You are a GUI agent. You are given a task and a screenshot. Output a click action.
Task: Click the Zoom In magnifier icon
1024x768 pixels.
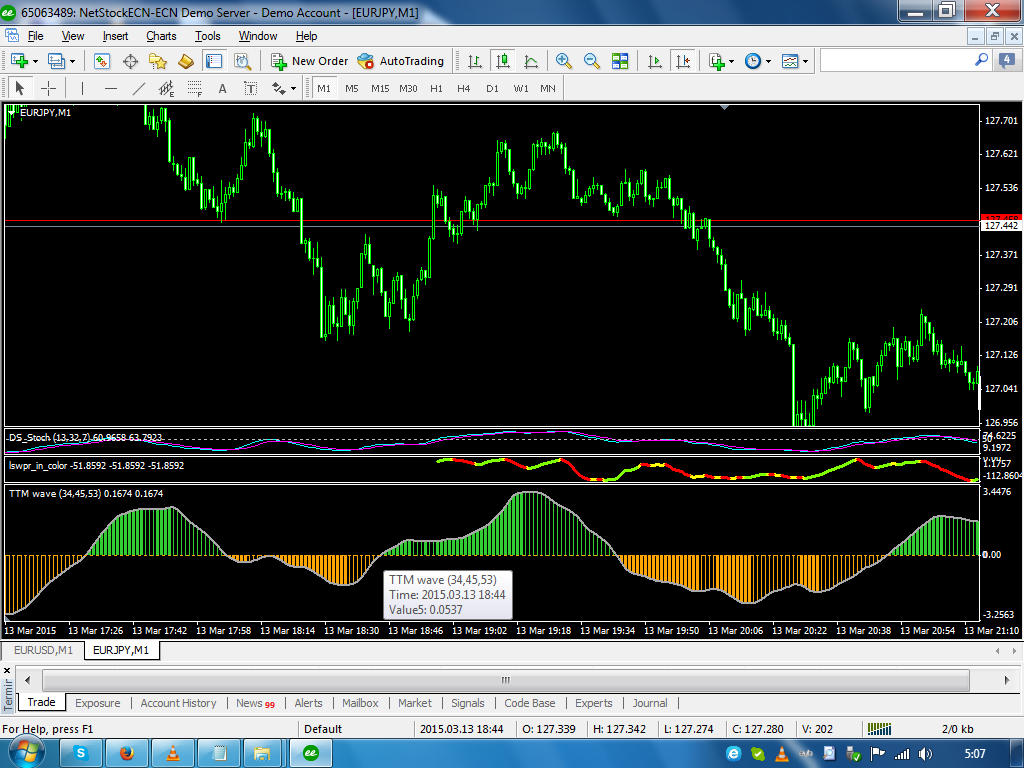(x=564, y=61)
